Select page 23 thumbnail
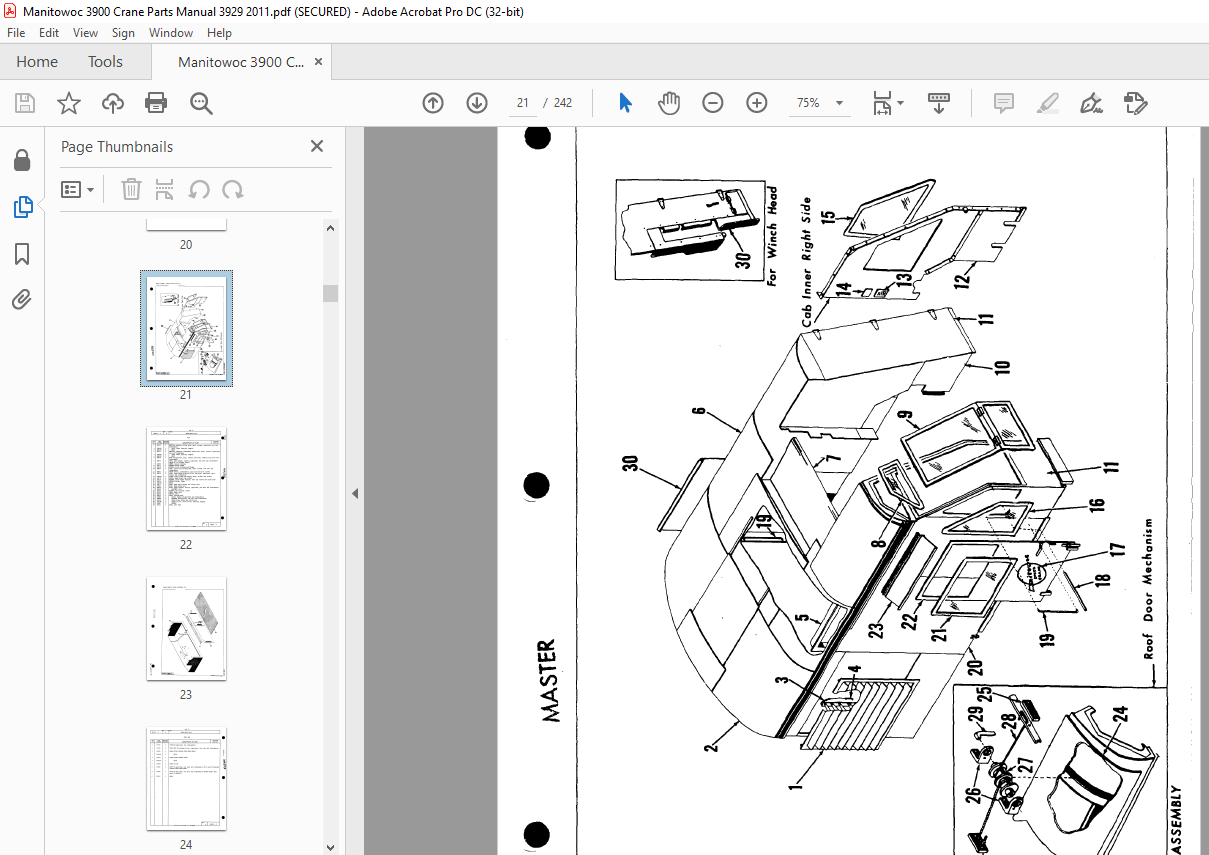This screenshot has width=1209, height=855. pos(186,629)
